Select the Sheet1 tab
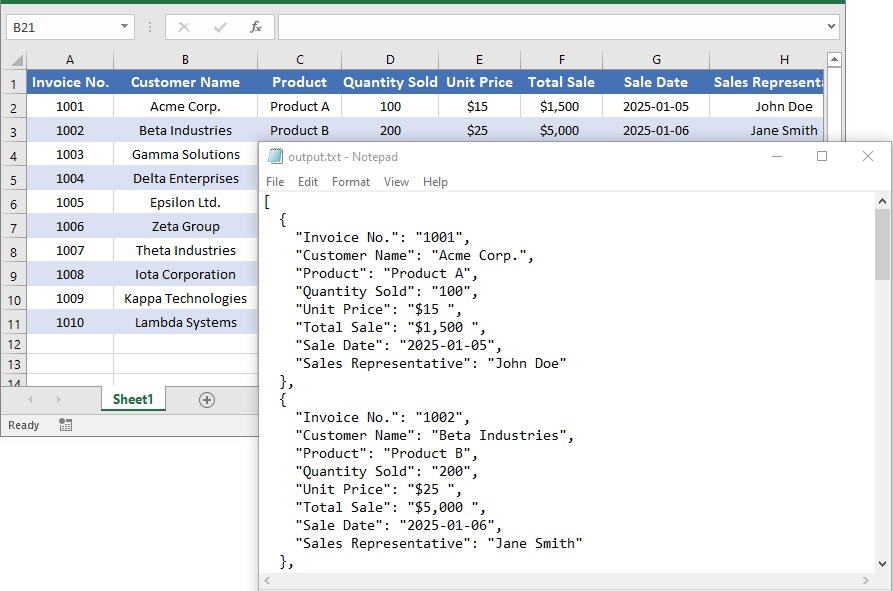Screen dimensions: 893x591 [133, 398]
